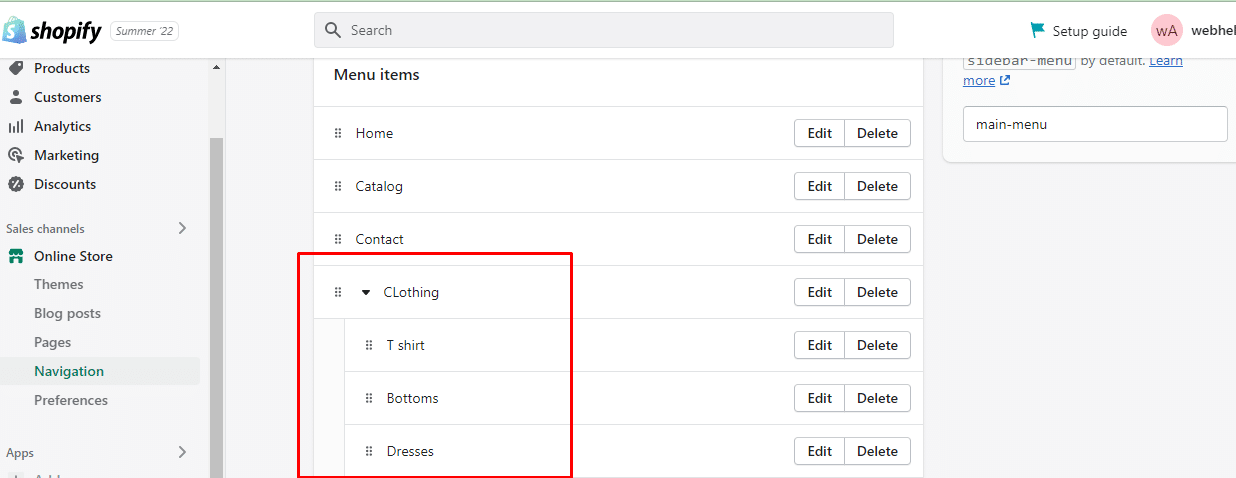Expand the Apps section chevron
Screen dimensions: 1236x478
182,452
